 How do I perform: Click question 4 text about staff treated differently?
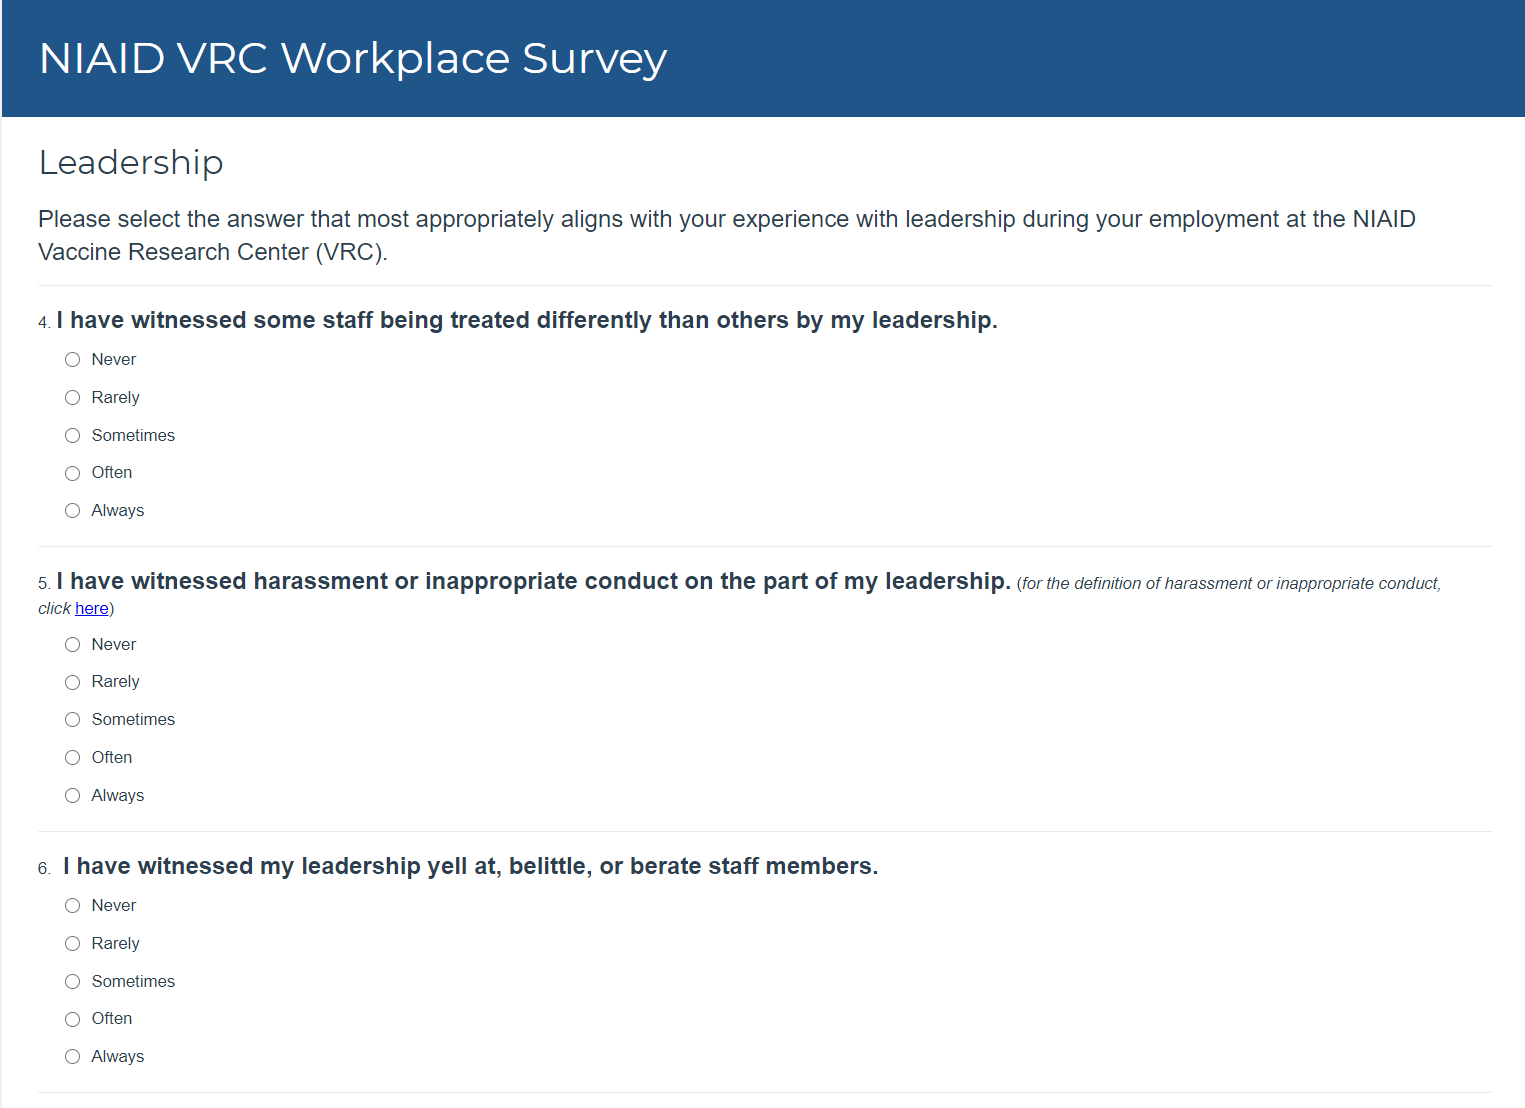point(527,320)
